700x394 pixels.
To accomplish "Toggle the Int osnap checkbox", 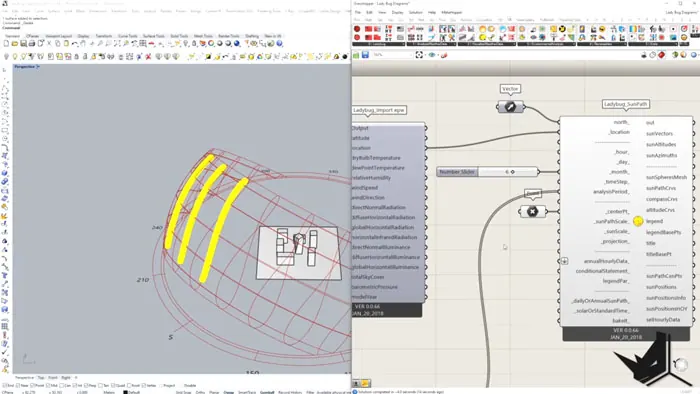I will click(75, 385).
